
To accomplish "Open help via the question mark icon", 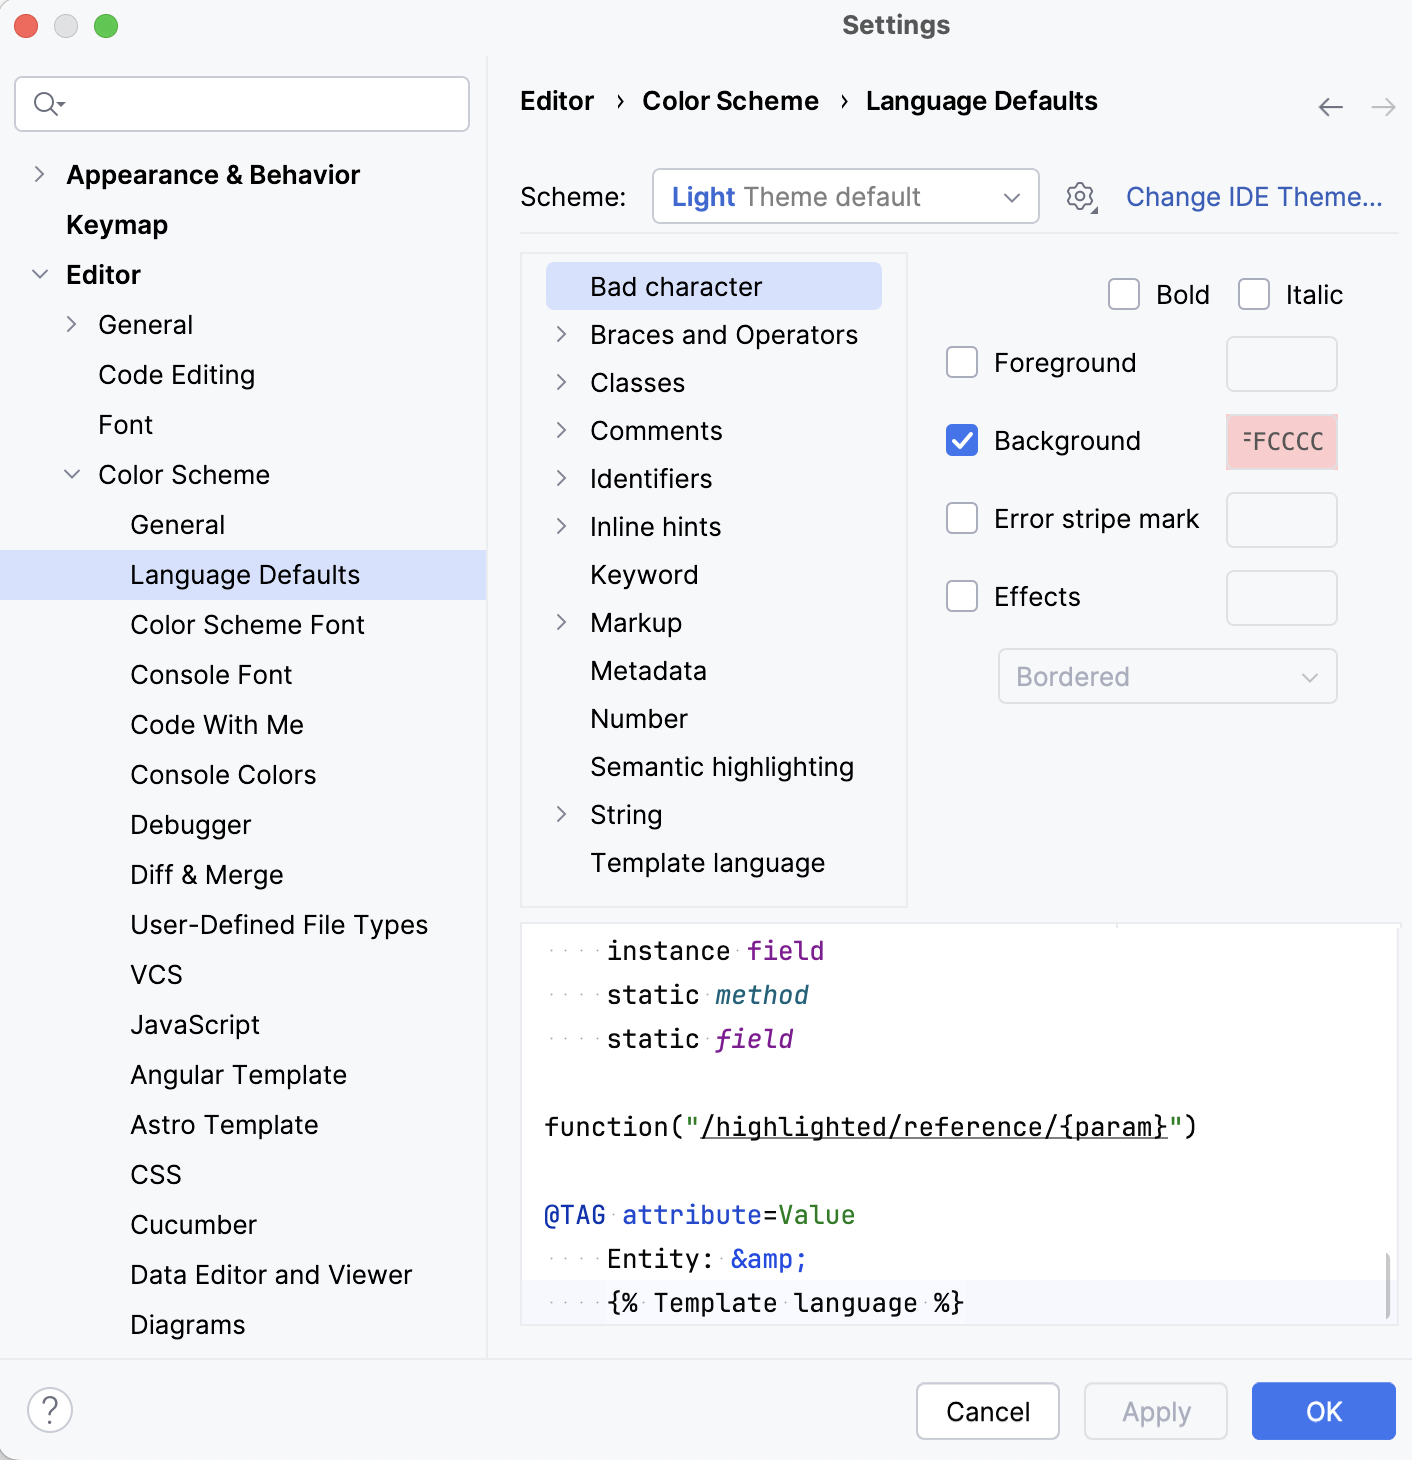I will click(50, 1411).
